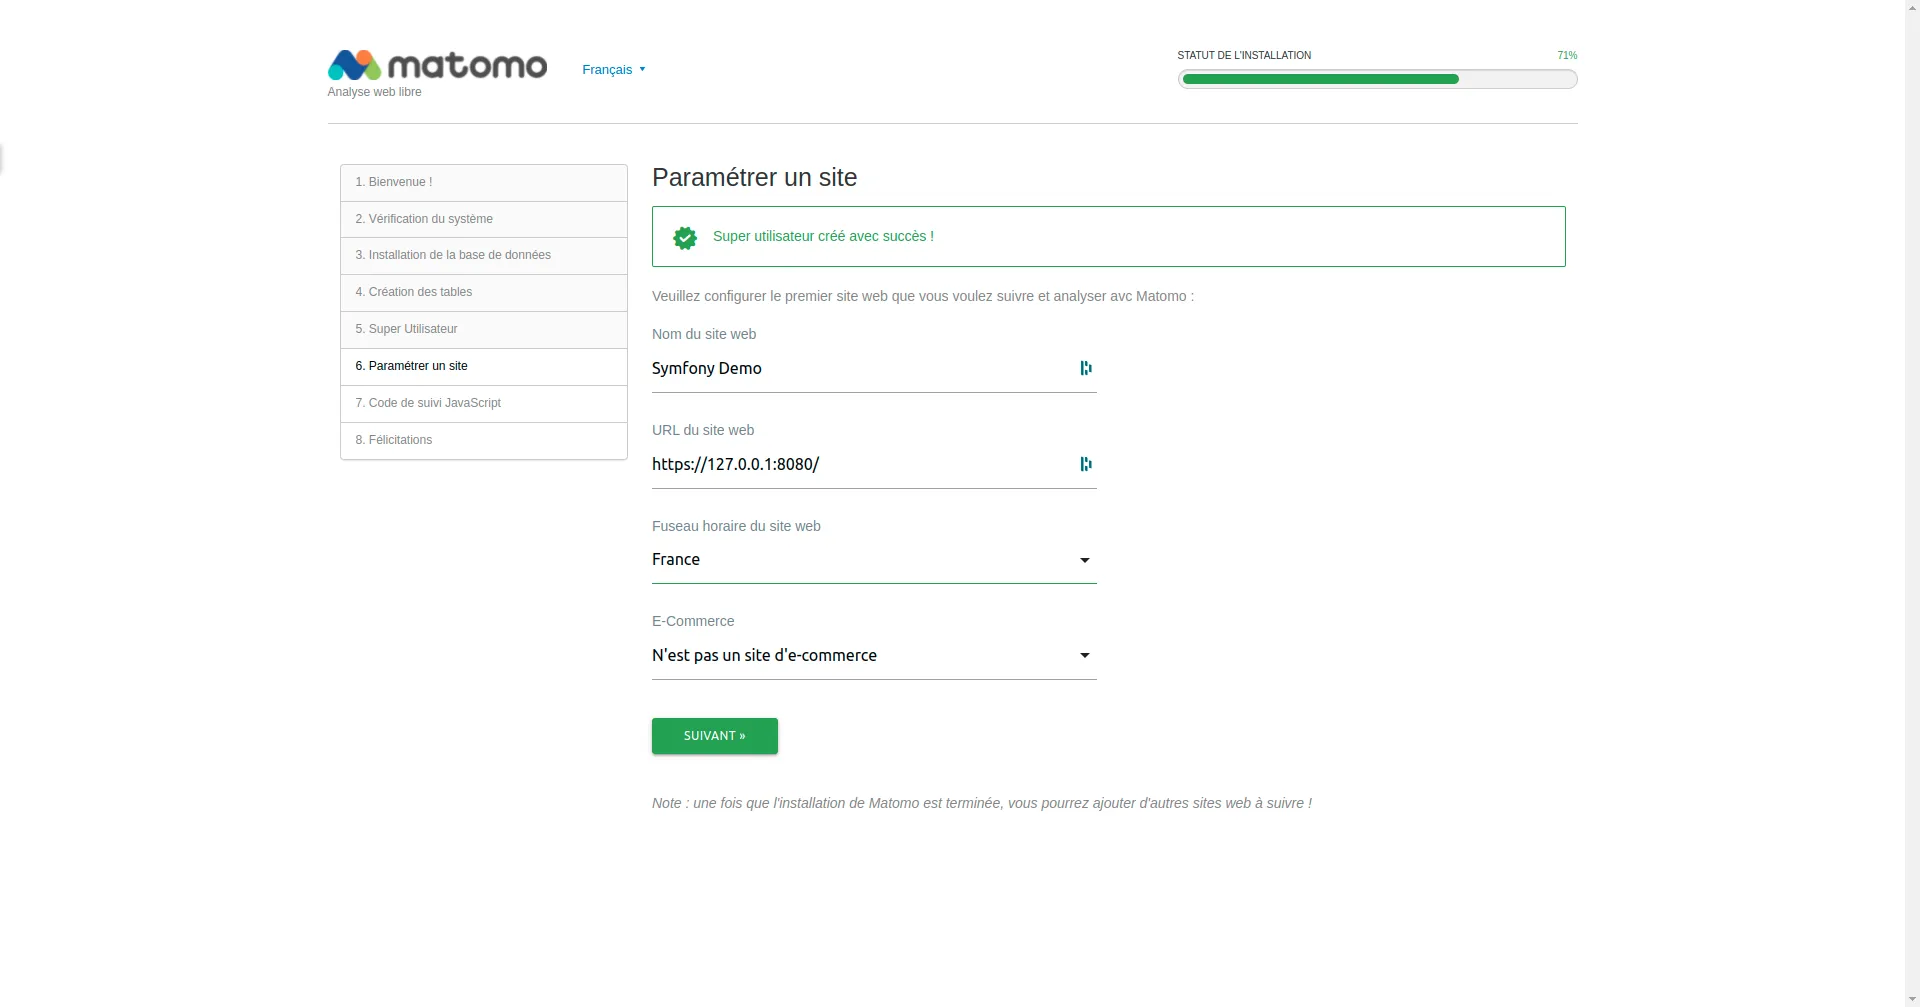Click the green success checkmark badge
The width and height of the screenshot is (1920, 1007).
point(685,237)
